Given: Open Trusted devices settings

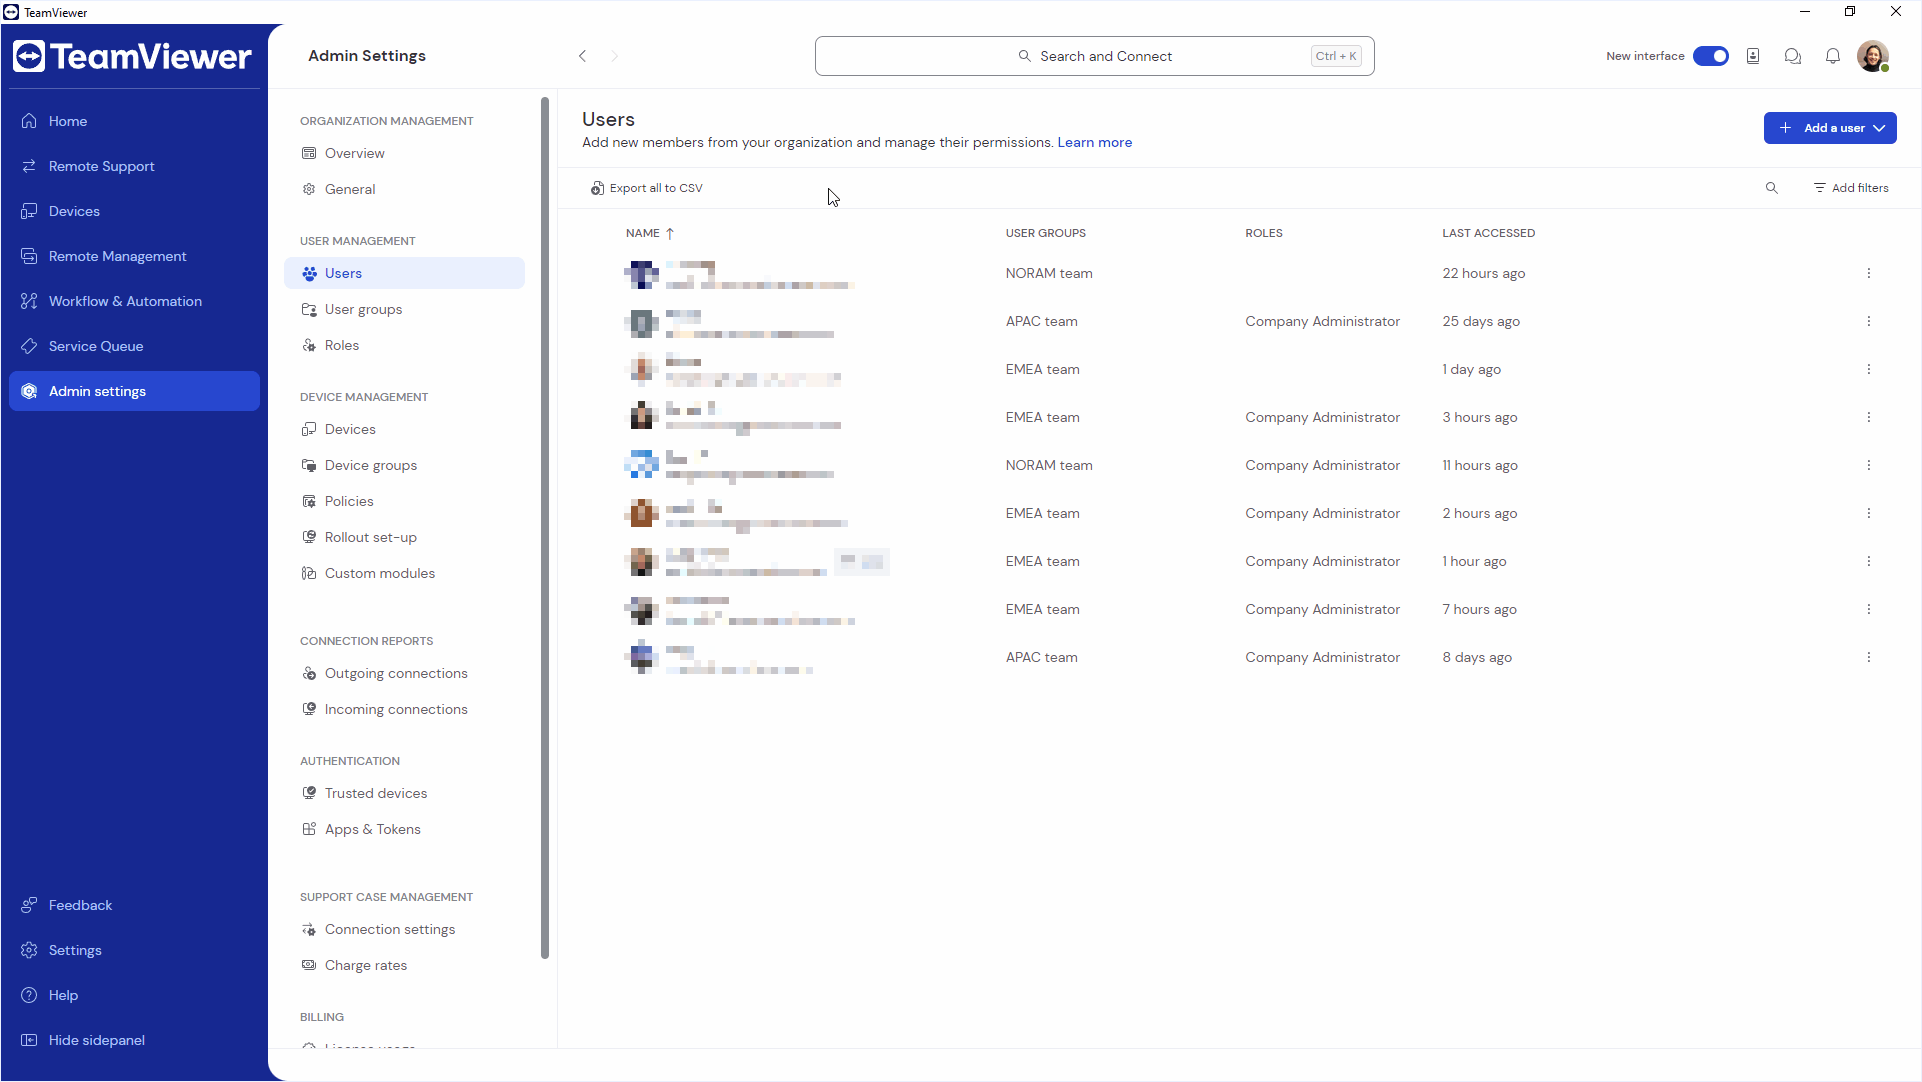Looking at the screenshot, I should tap(404, 793).
